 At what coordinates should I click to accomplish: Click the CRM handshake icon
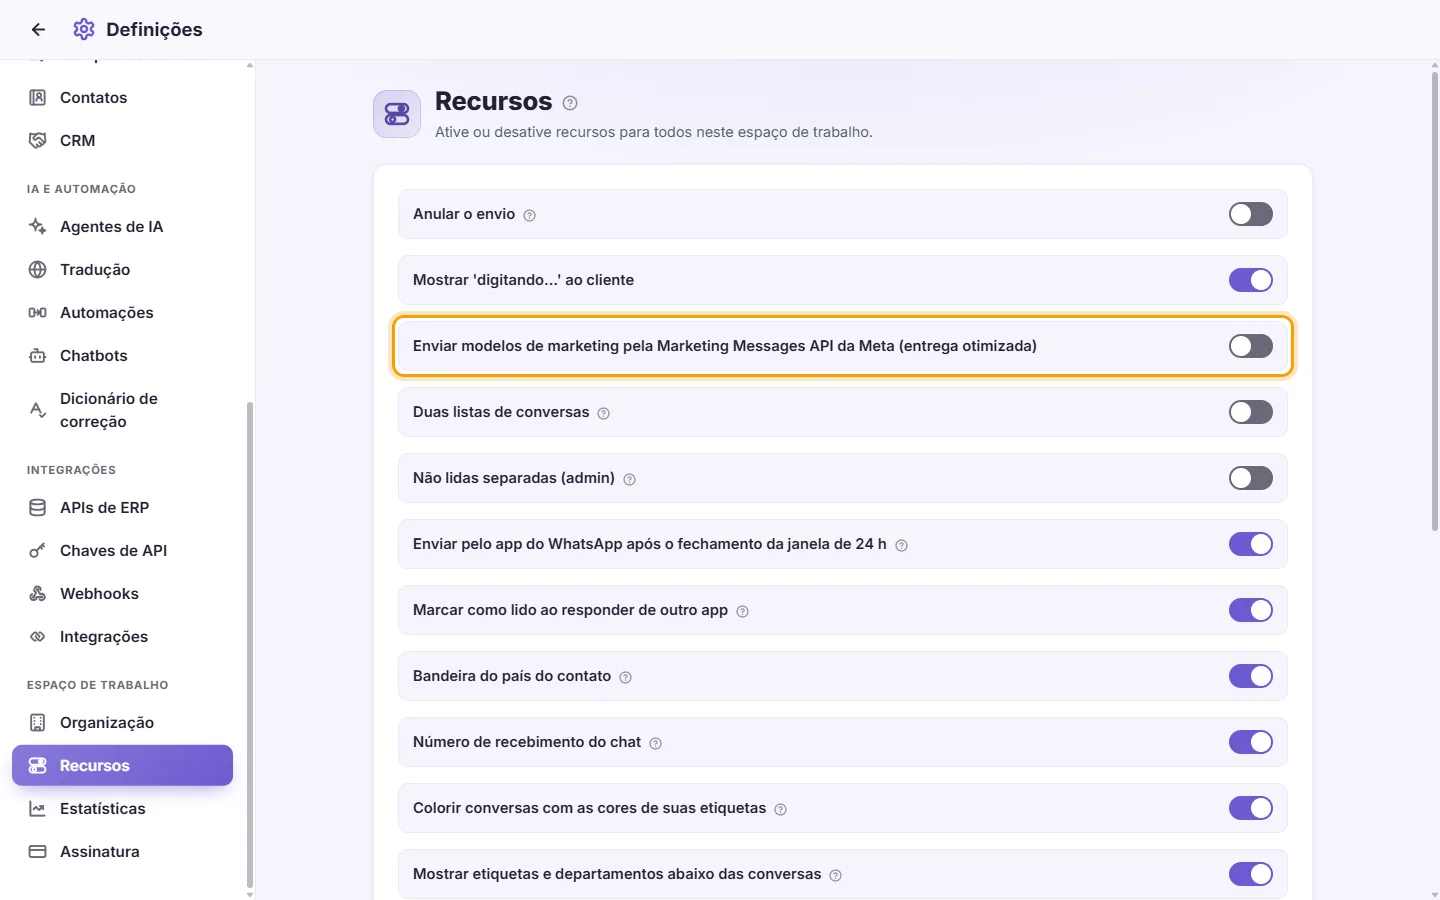point(38,141)
